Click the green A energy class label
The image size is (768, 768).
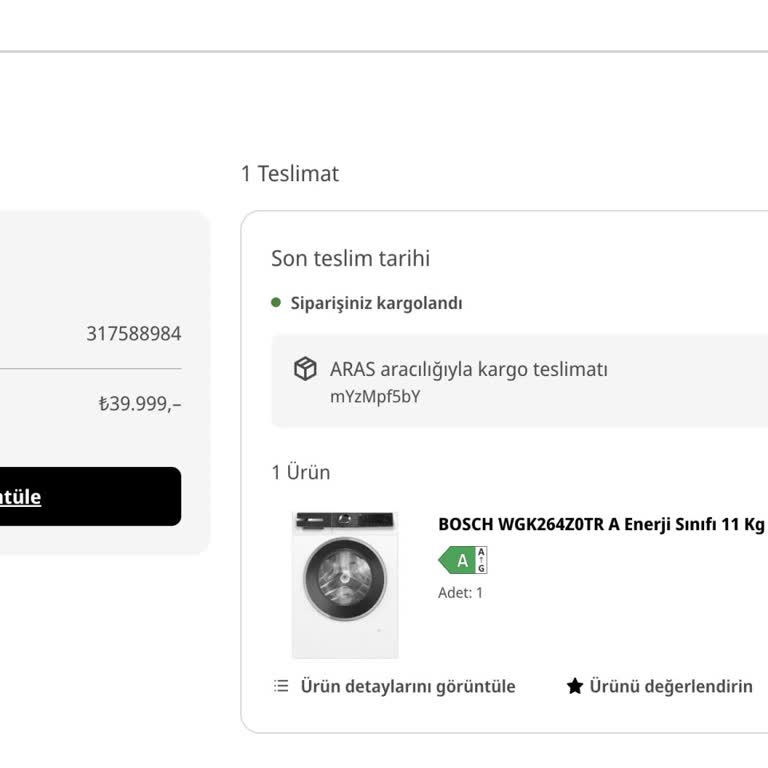456,560
